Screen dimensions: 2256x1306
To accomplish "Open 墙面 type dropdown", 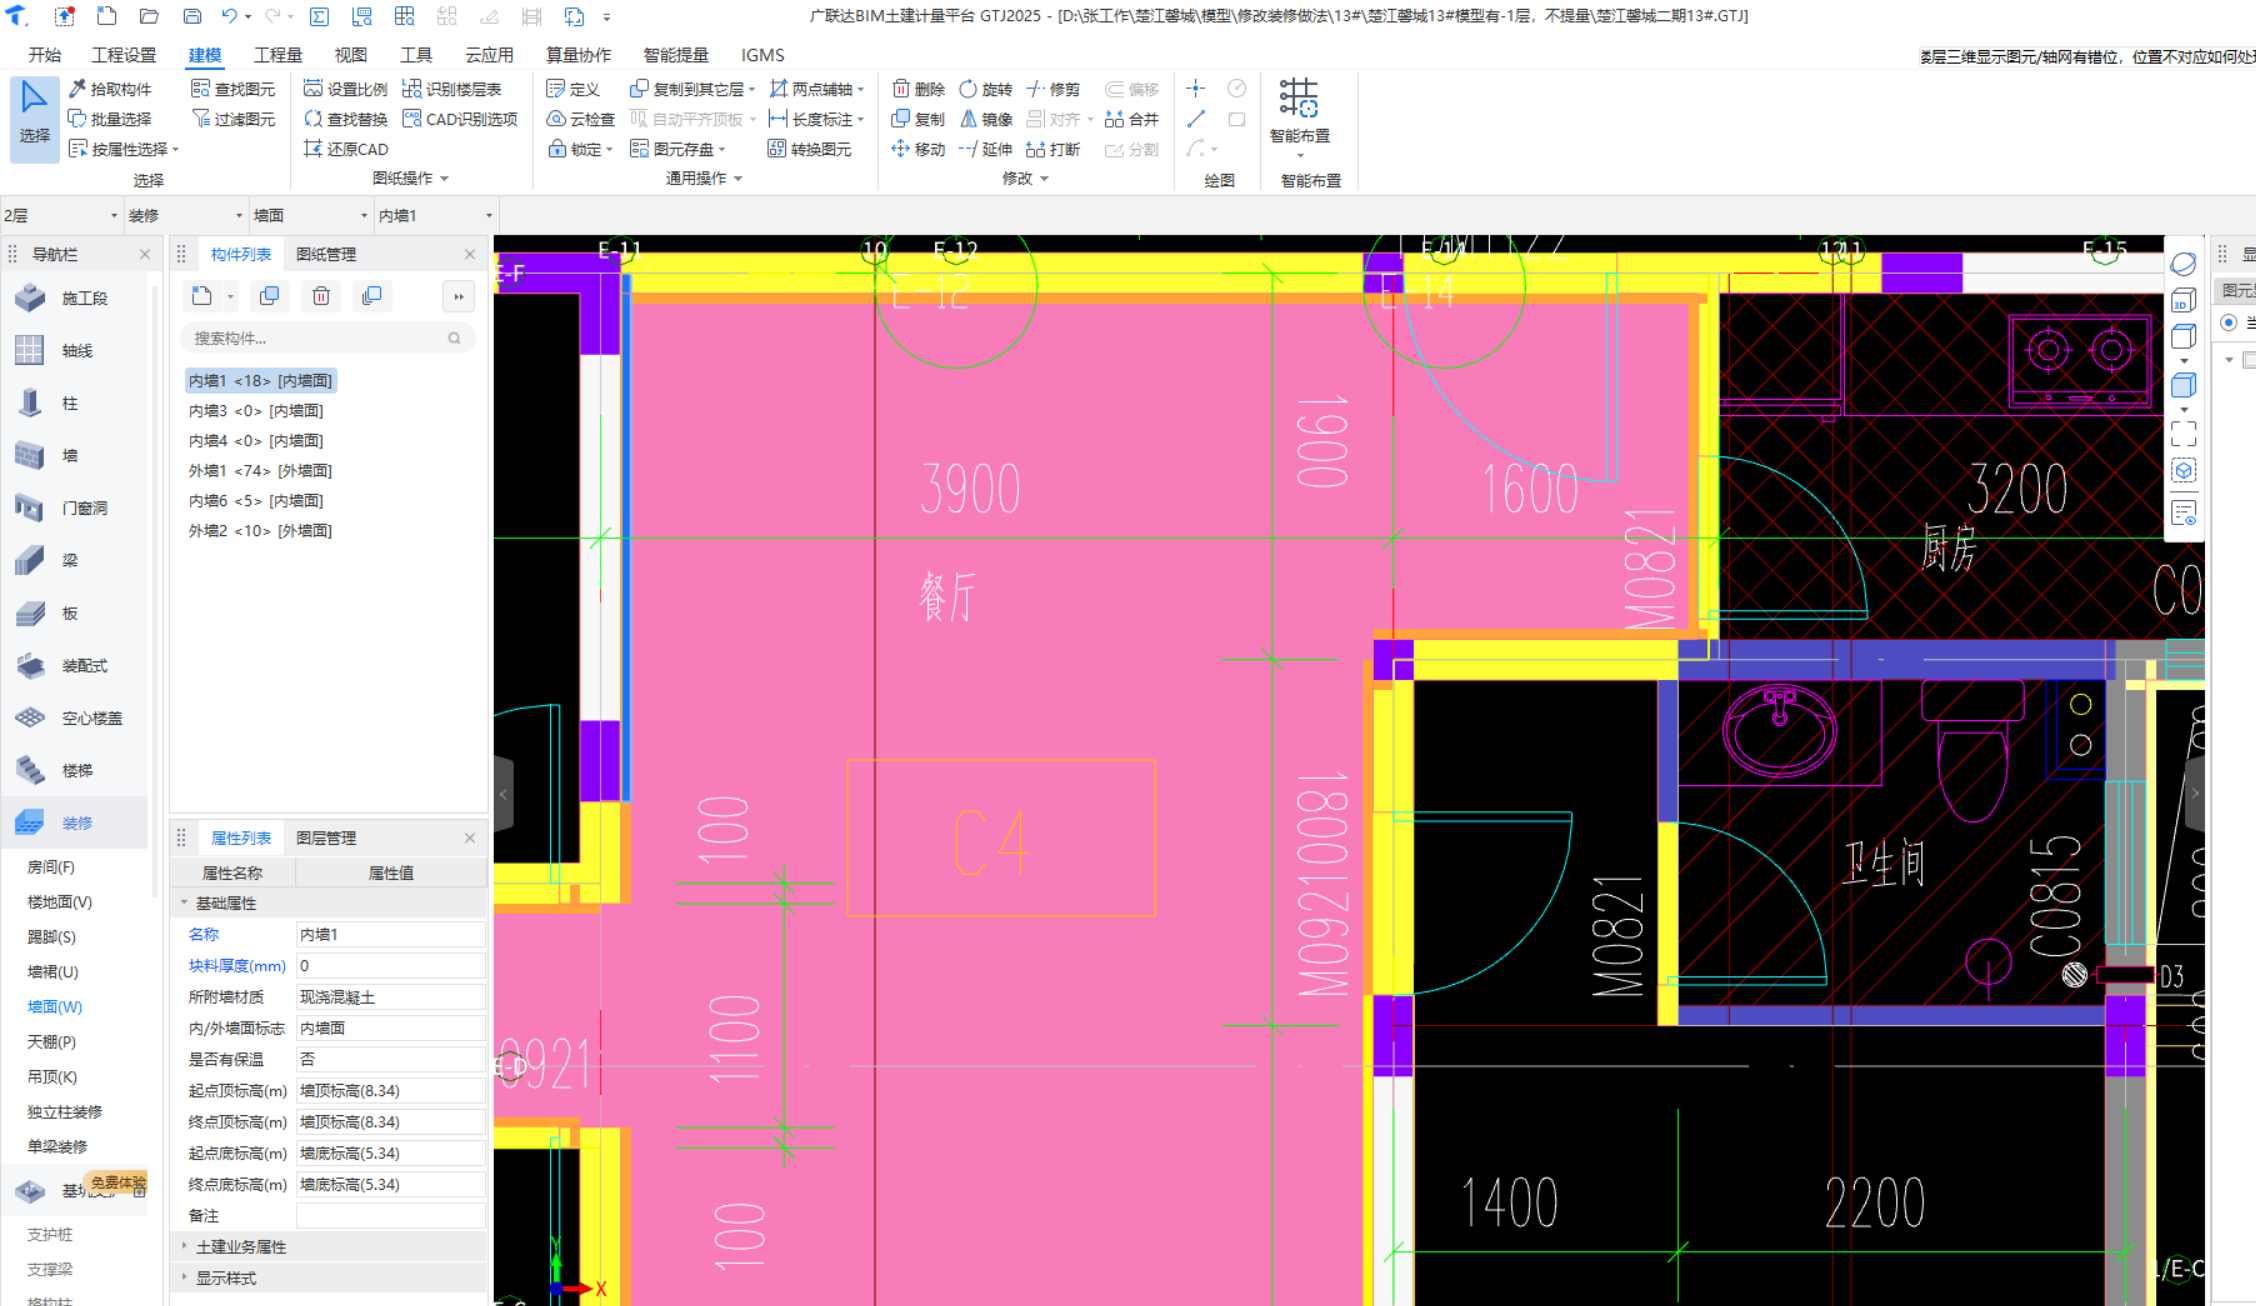I will 310,215.
